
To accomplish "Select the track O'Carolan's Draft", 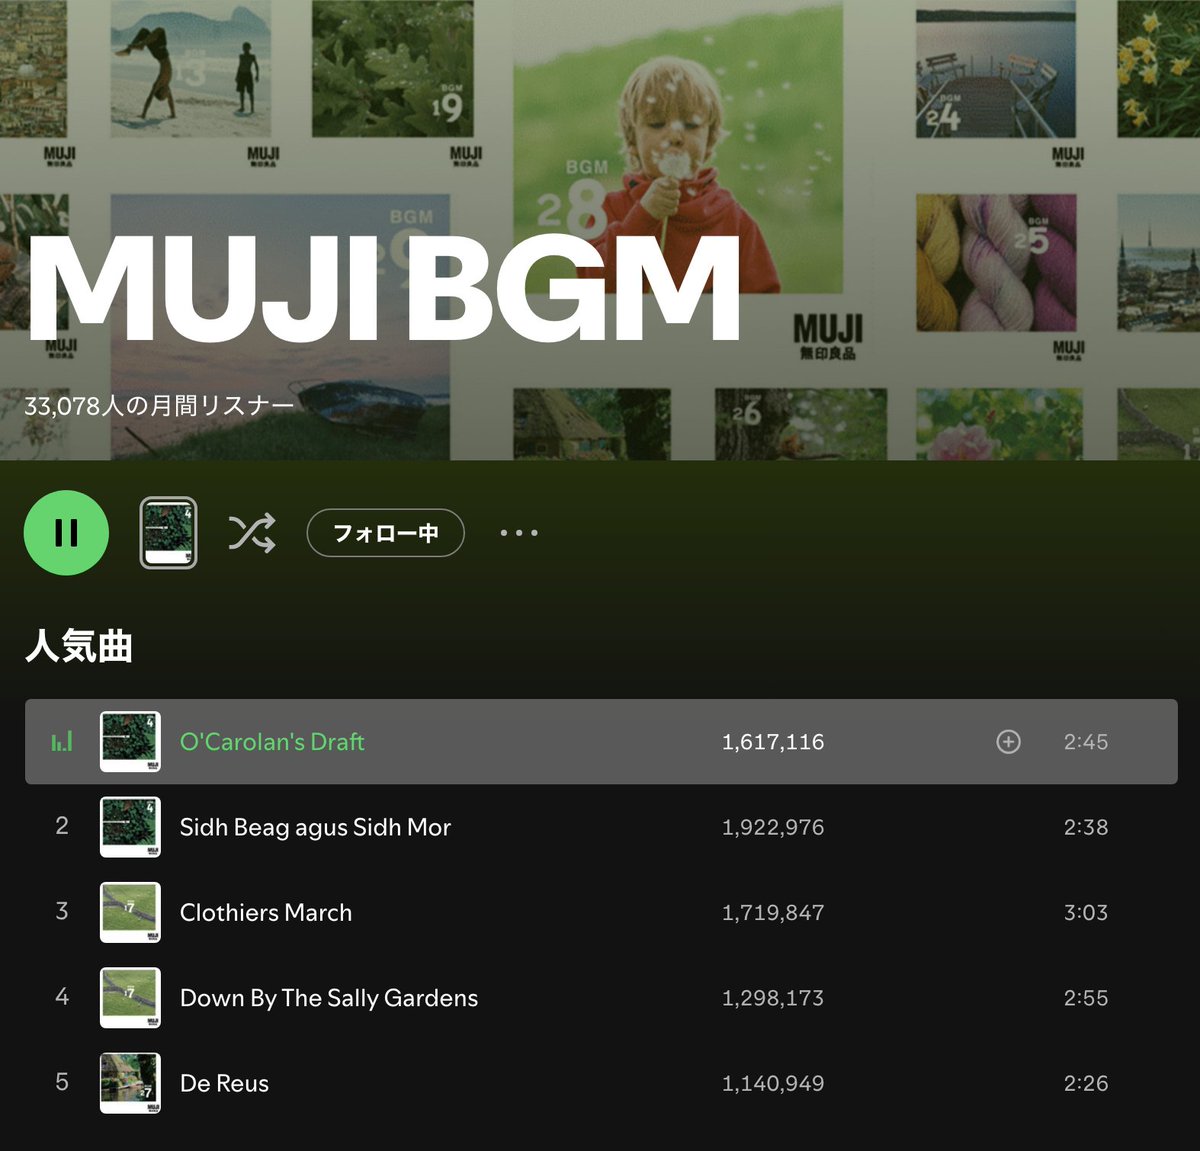I will coord(272,742).
